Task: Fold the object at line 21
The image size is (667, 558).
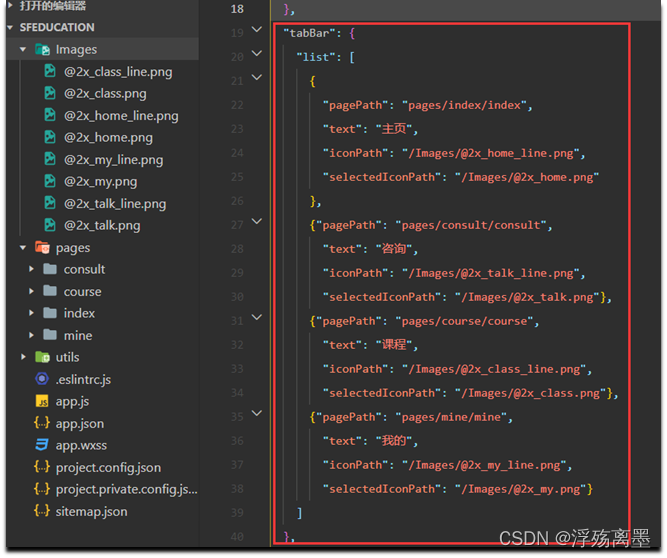Action: [x=257, y=77]
